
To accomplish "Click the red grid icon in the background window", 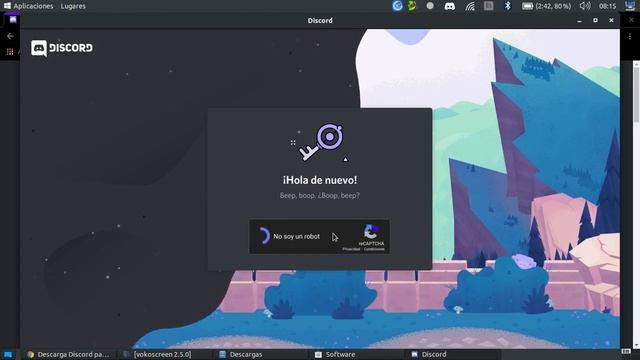I will tap(10, 51).
